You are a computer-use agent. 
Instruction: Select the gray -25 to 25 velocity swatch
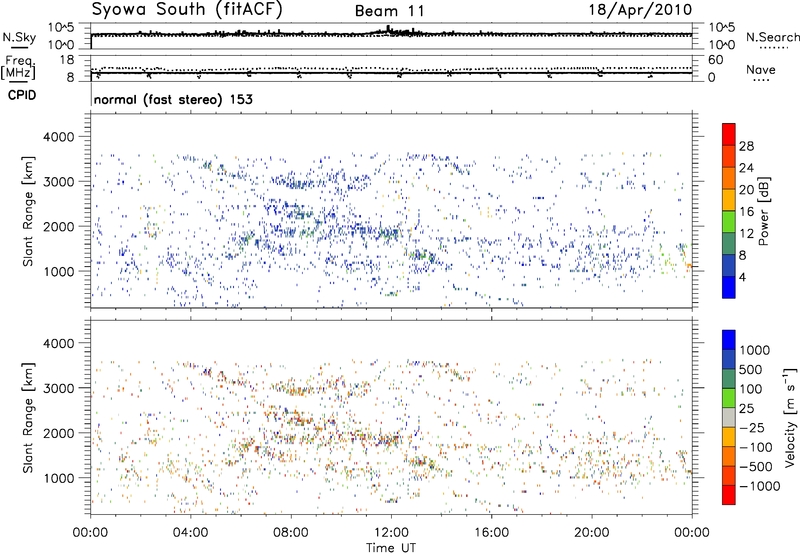(729, 417)
